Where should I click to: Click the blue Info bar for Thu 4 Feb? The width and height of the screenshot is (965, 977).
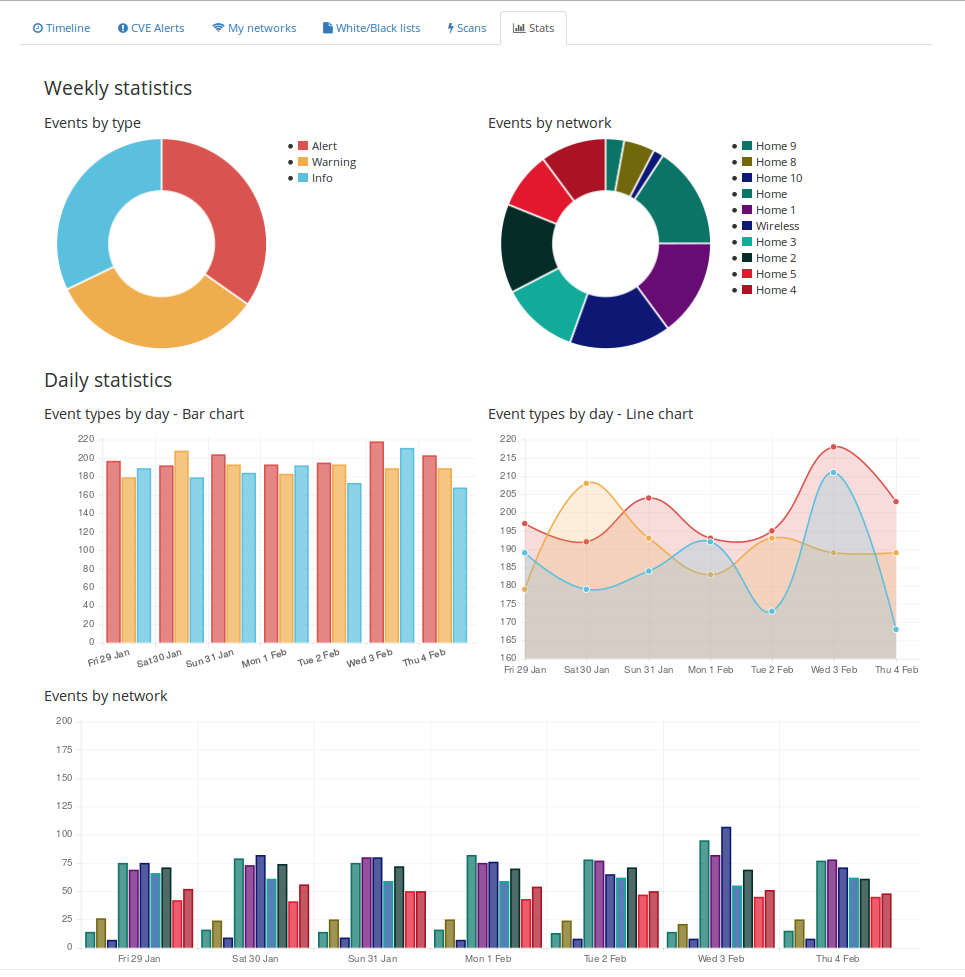tap(460, 565)
